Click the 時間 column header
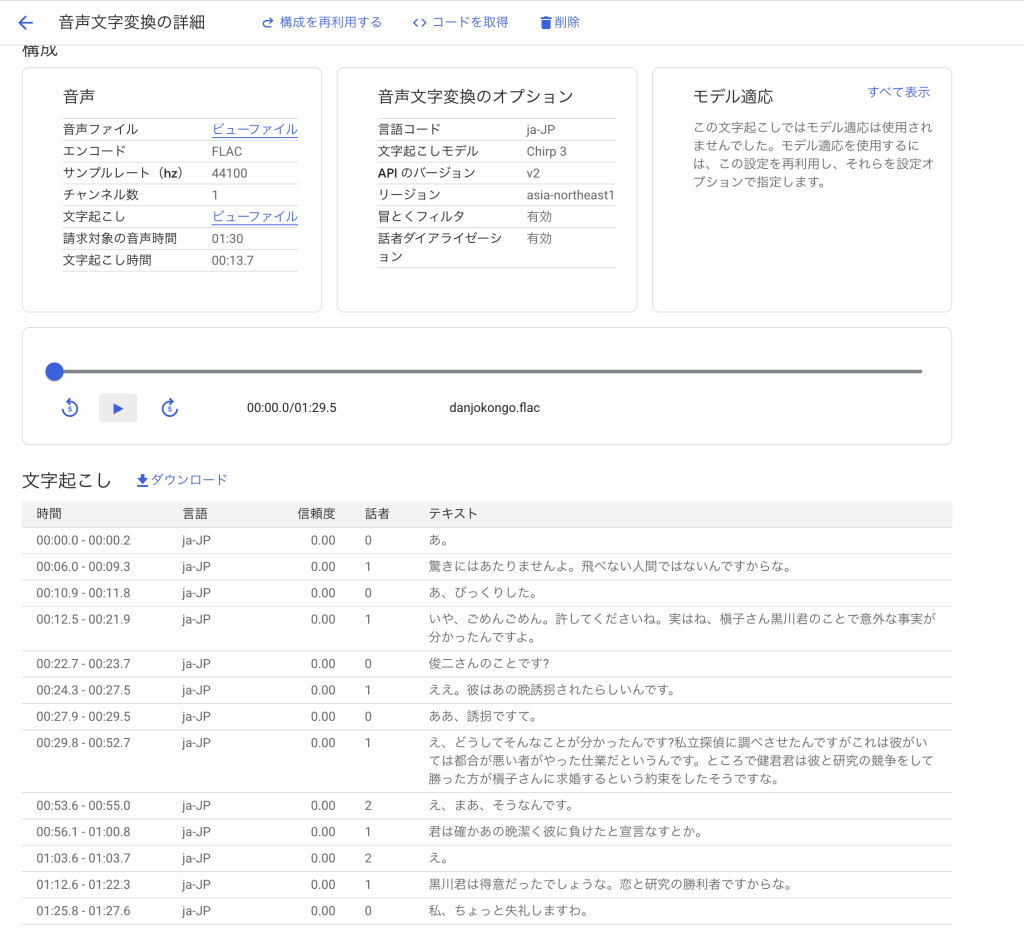The width and height of the screenshot is (1024, 952). [49, 514]
